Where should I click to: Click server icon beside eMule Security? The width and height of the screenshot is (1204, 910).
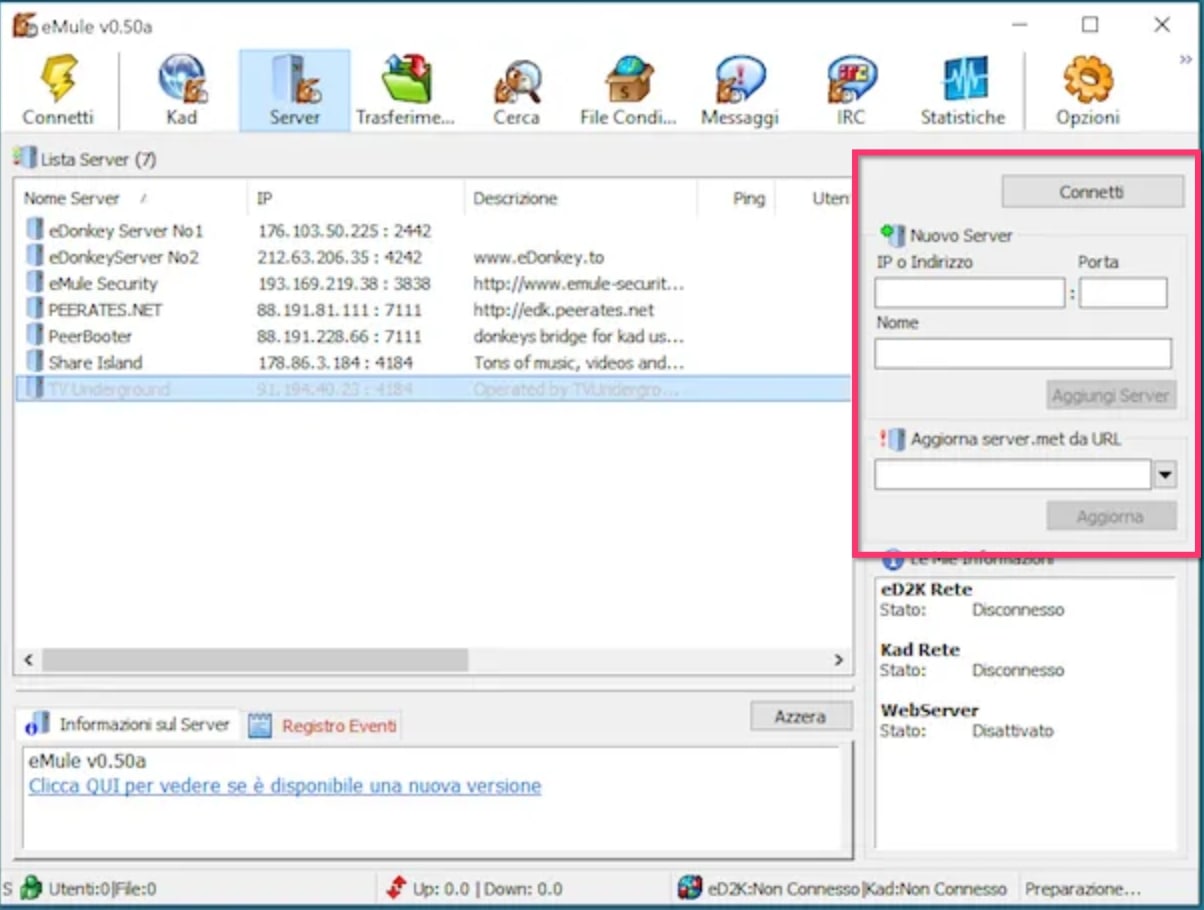[35, 283]
